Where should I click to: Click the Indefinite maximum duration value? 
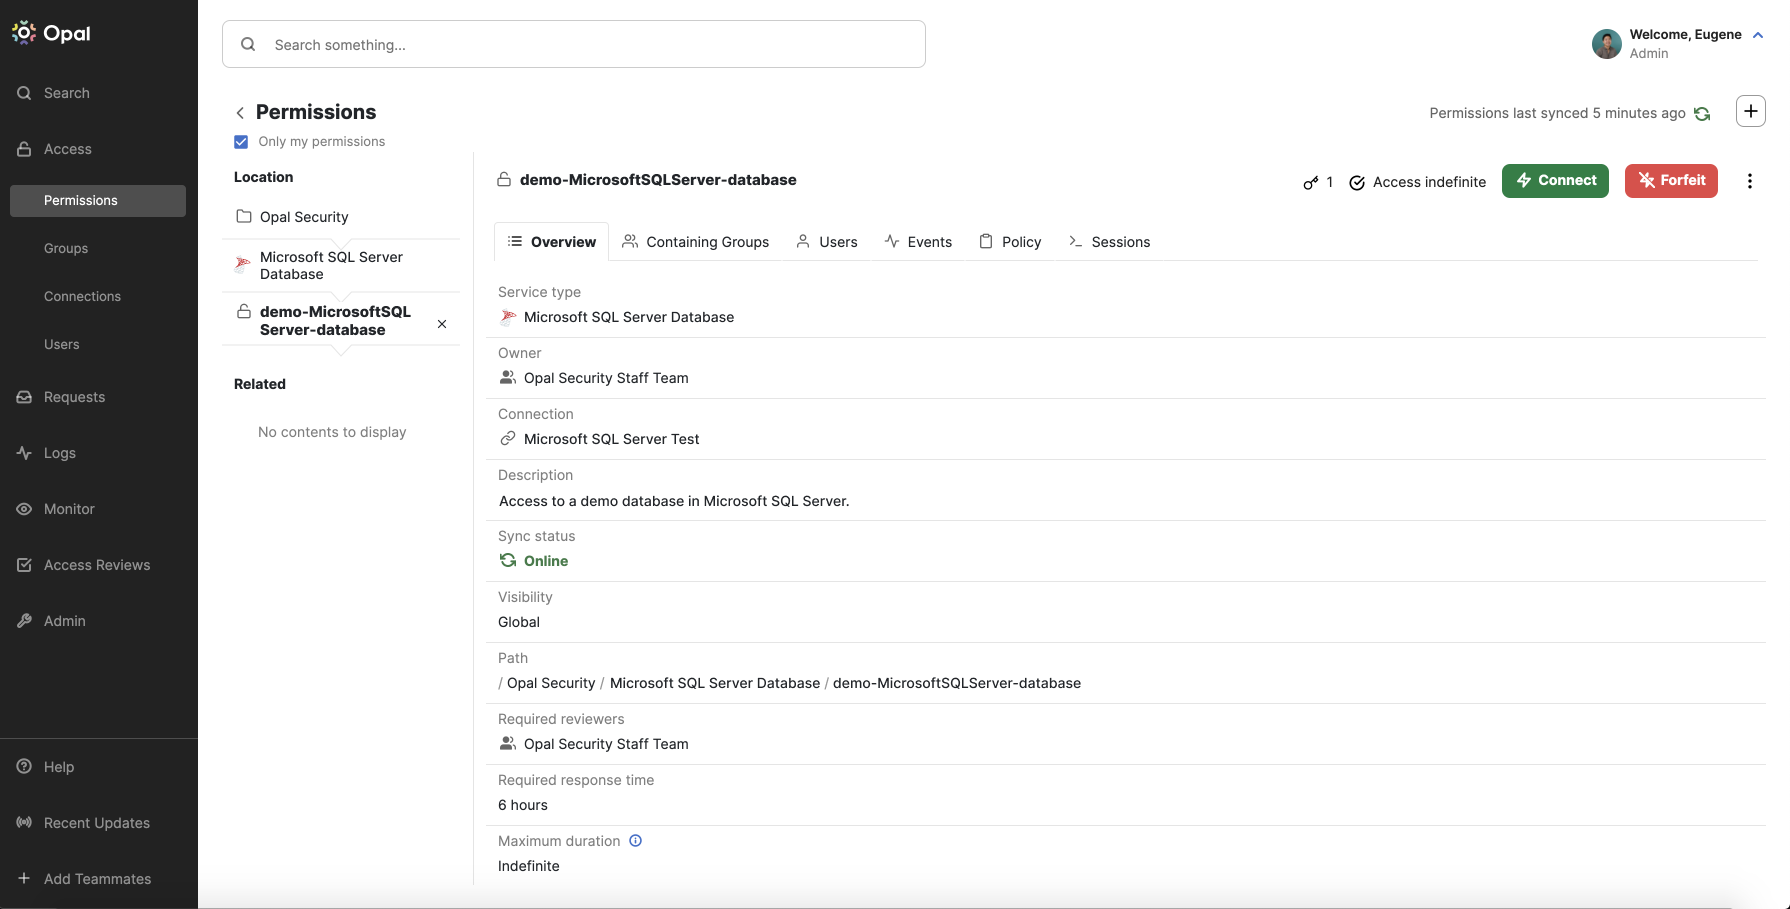[x=529, y=866]
